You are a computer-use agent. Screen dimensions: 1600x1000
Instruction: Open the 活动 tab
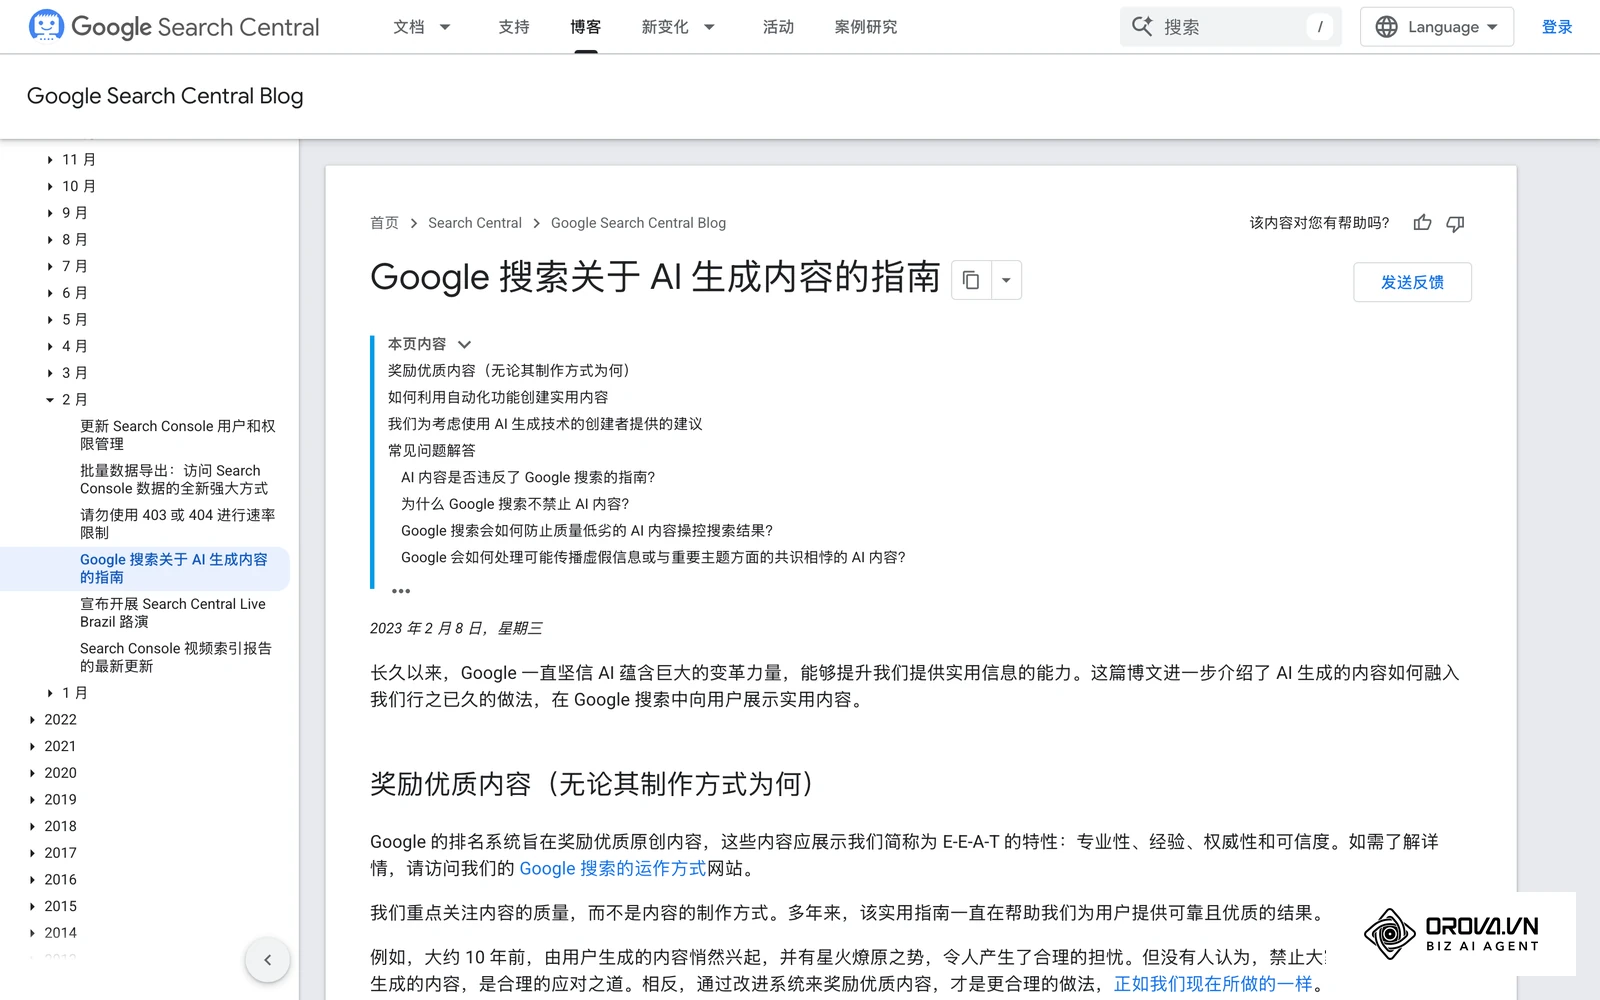click(778, 27)
